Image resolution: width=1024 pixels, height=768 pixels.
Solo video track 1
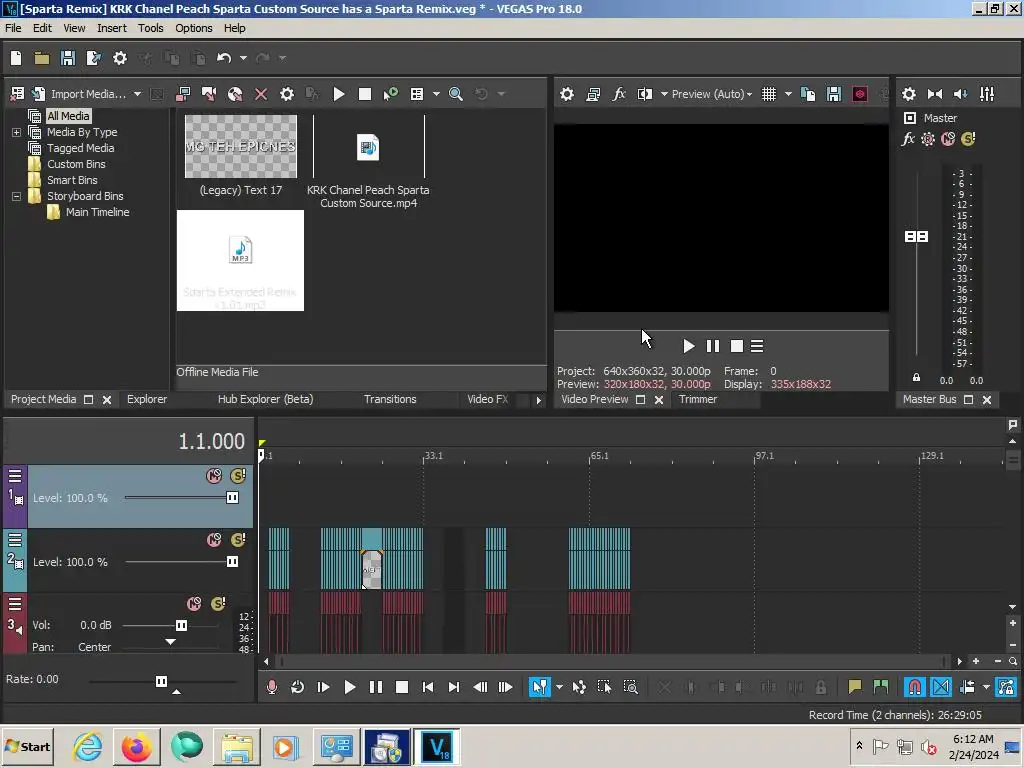click(x=238, y=476)
